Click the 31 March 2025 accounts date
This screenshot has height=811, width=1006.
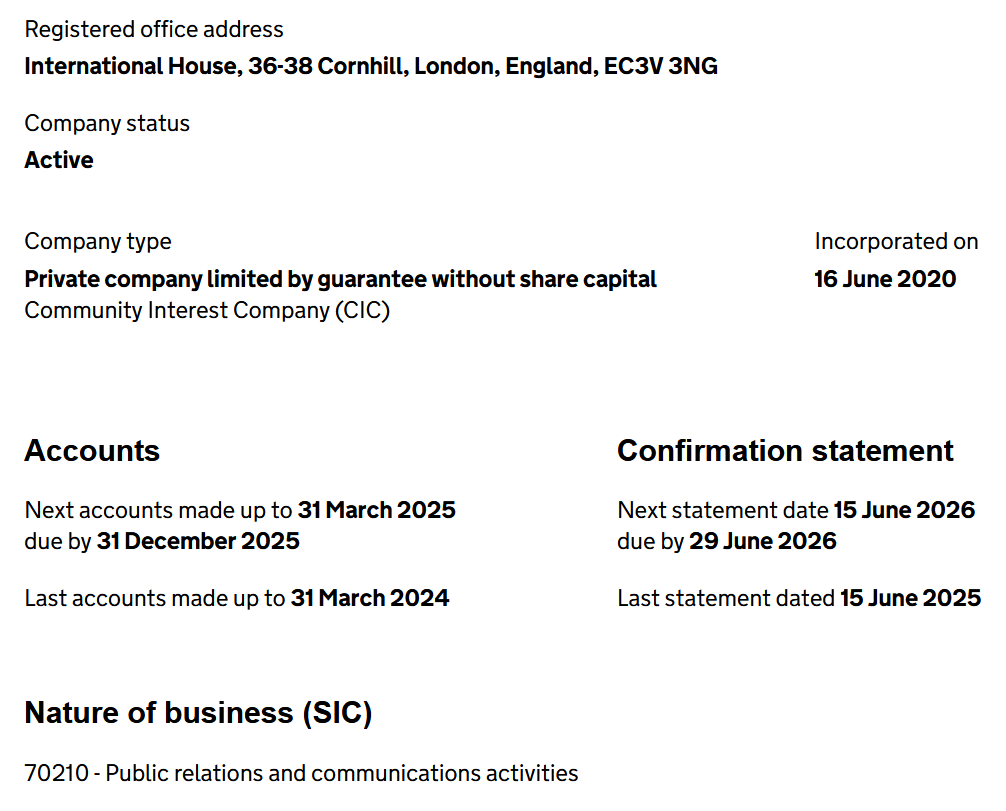click(x=376, y=510)
